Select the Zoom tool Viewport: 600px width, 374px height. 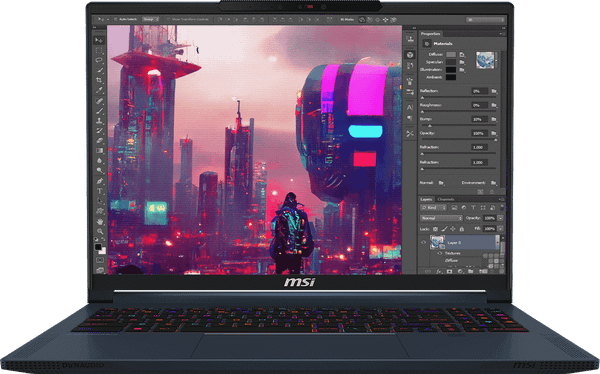(100, 231)
